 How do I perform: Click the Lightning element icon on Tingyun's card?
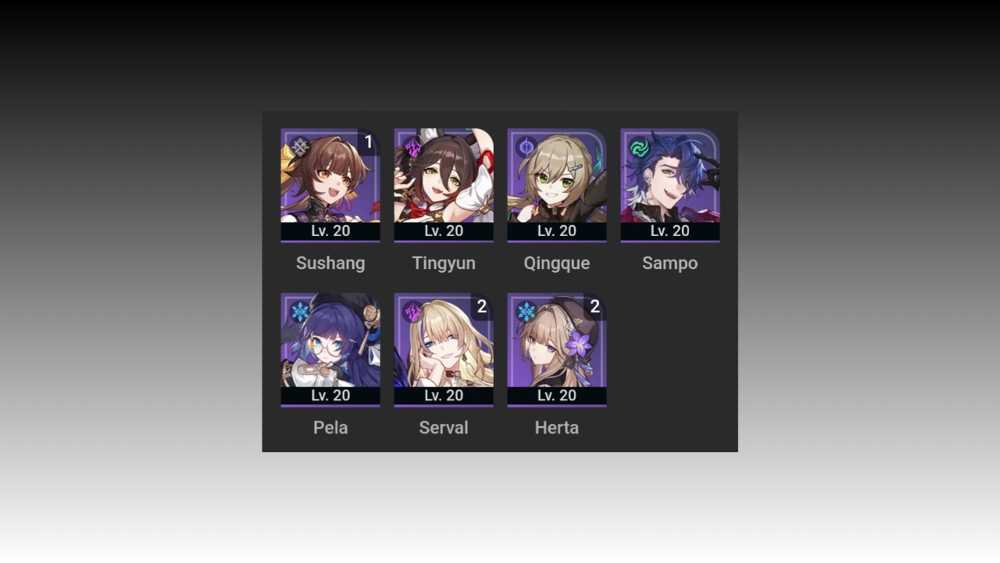(413, 148)
